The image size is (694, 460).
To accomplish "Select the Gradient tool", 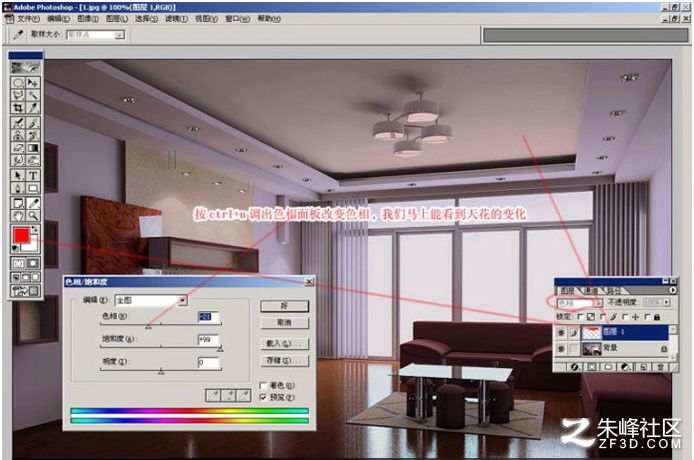I will point(33,148).
